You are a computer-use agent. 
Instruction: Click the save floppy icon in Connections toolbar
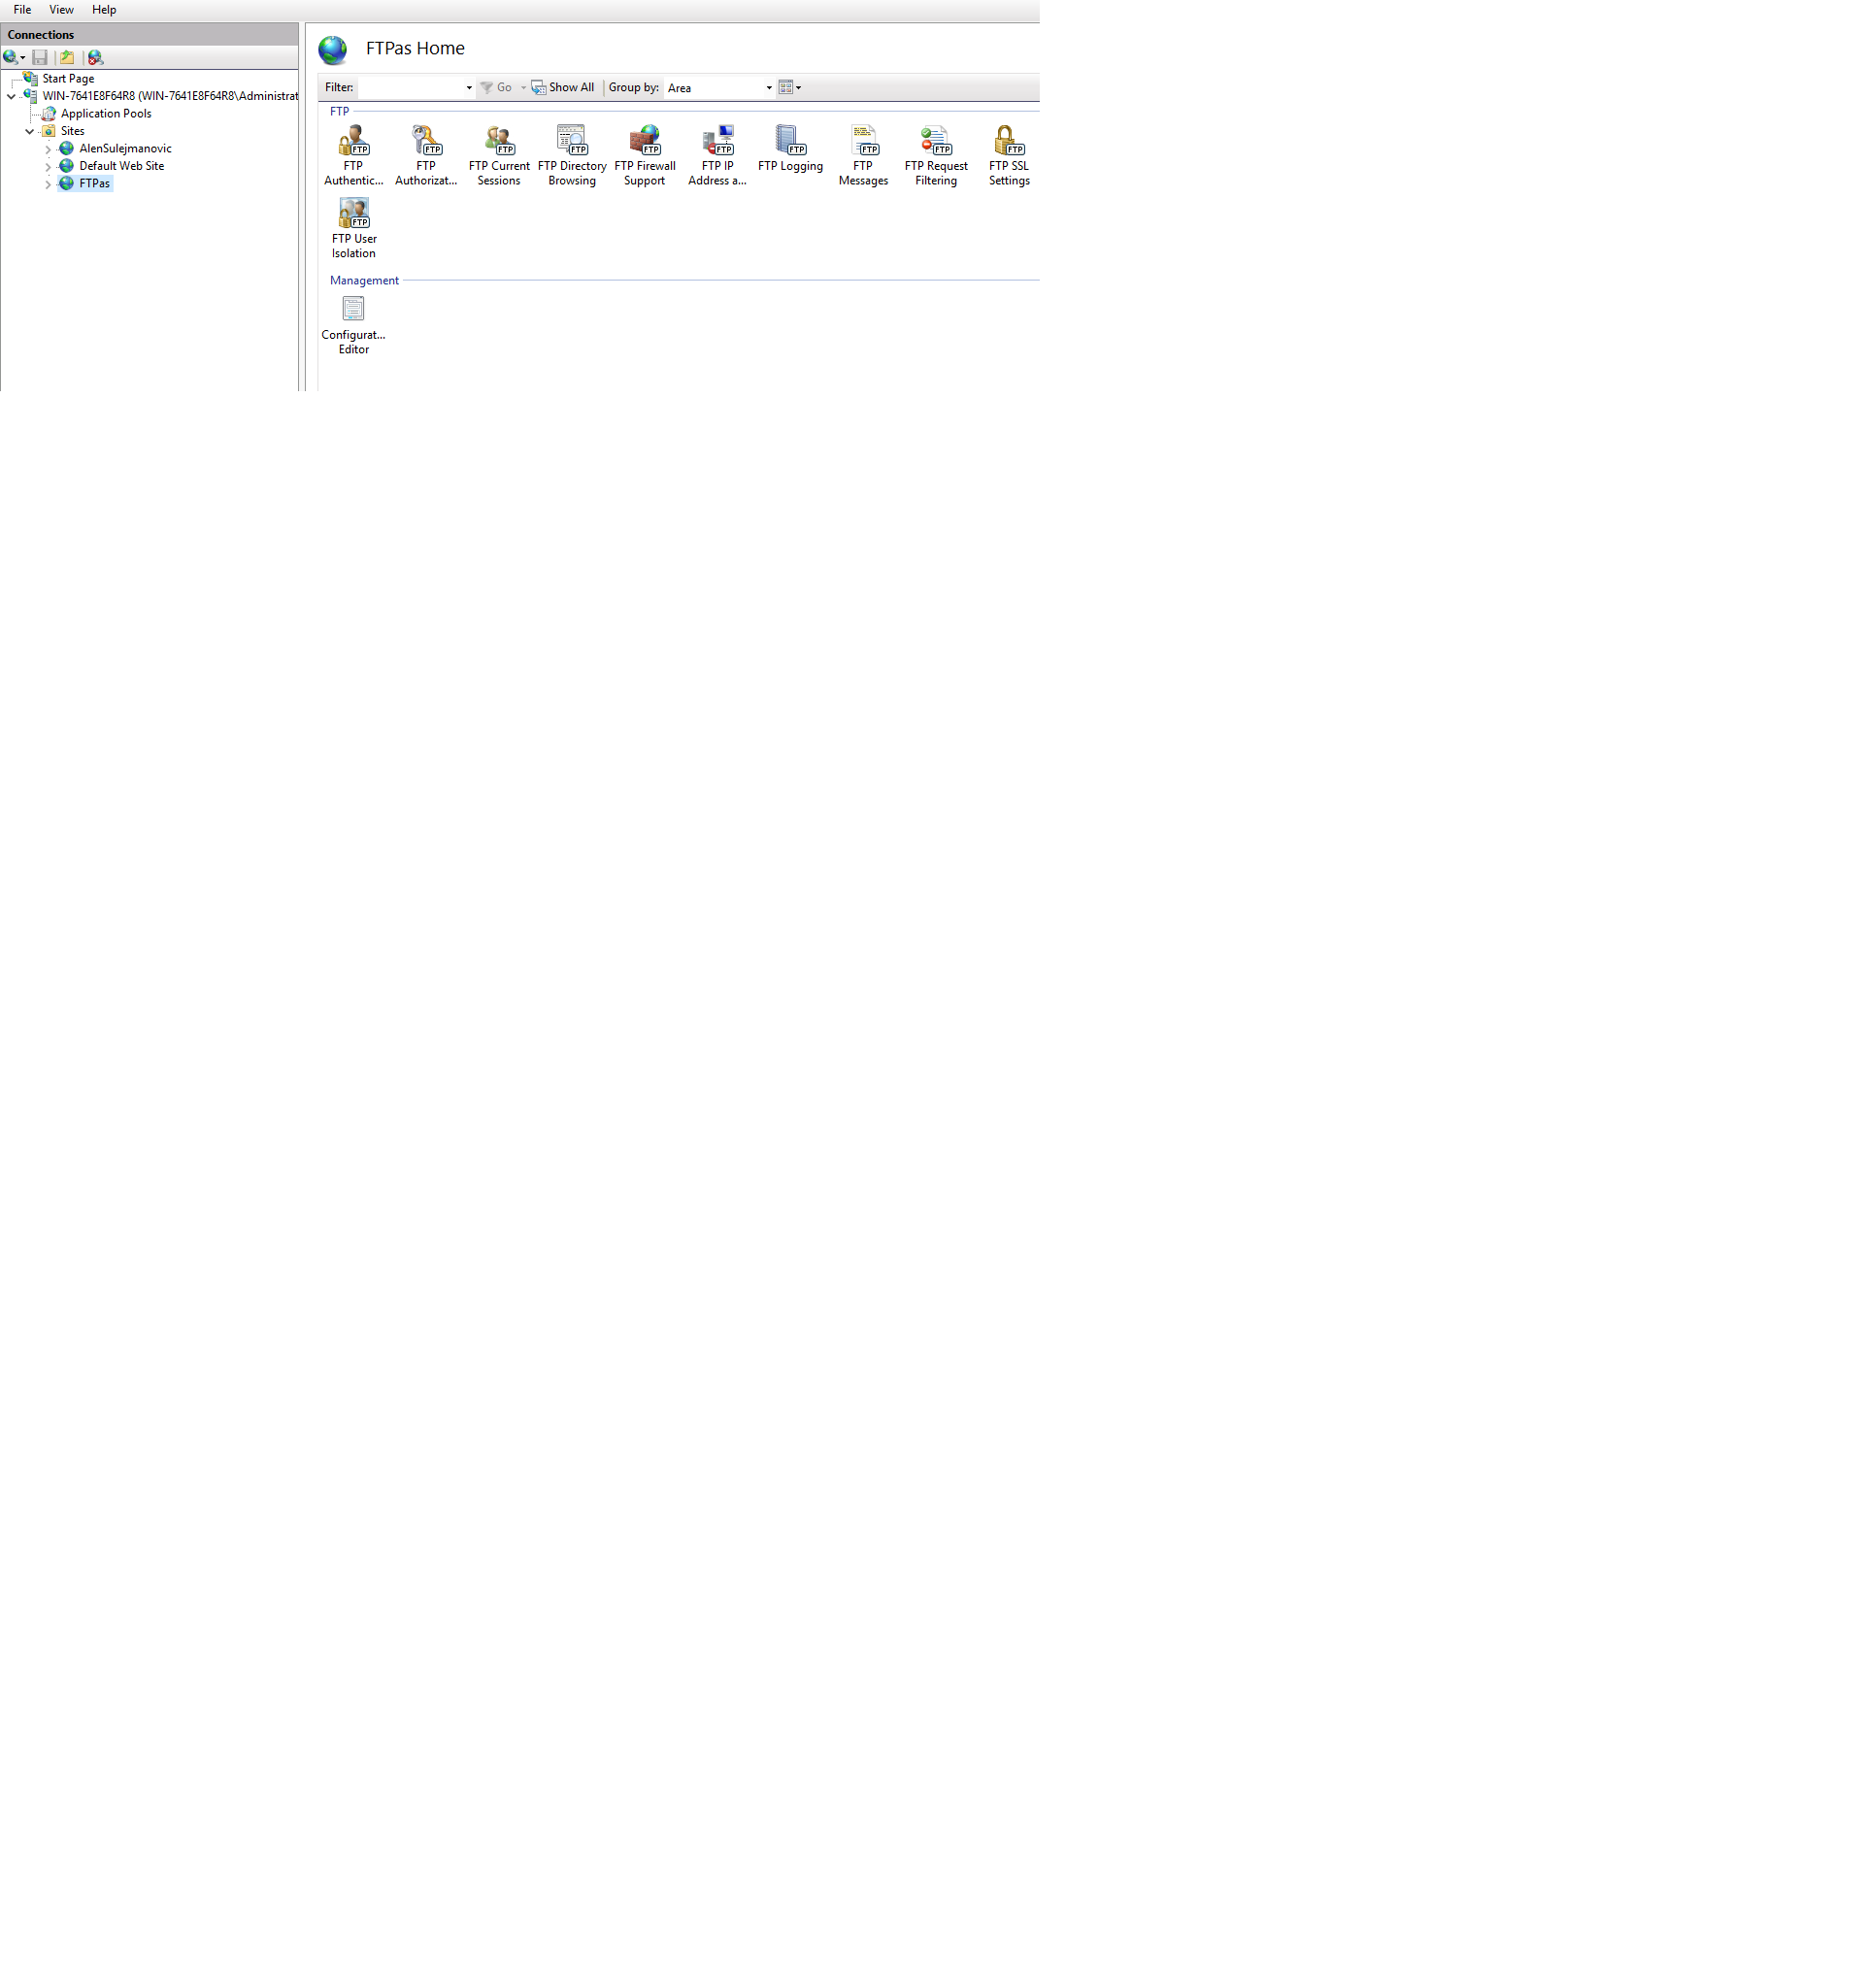40,57
